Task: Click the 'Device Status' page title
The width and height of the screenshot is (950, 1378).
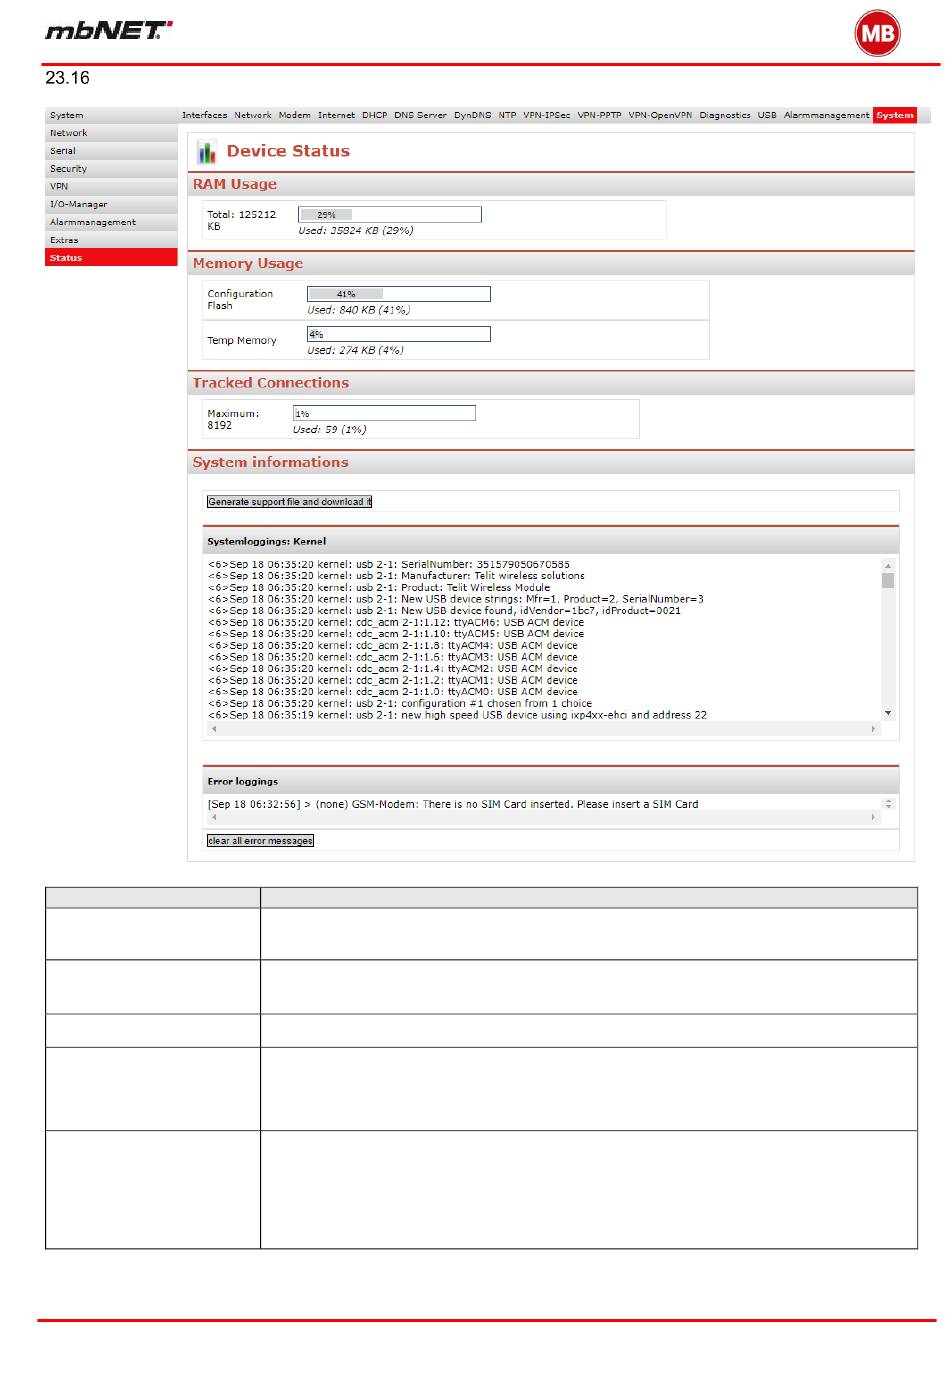Action: point(288,151)
